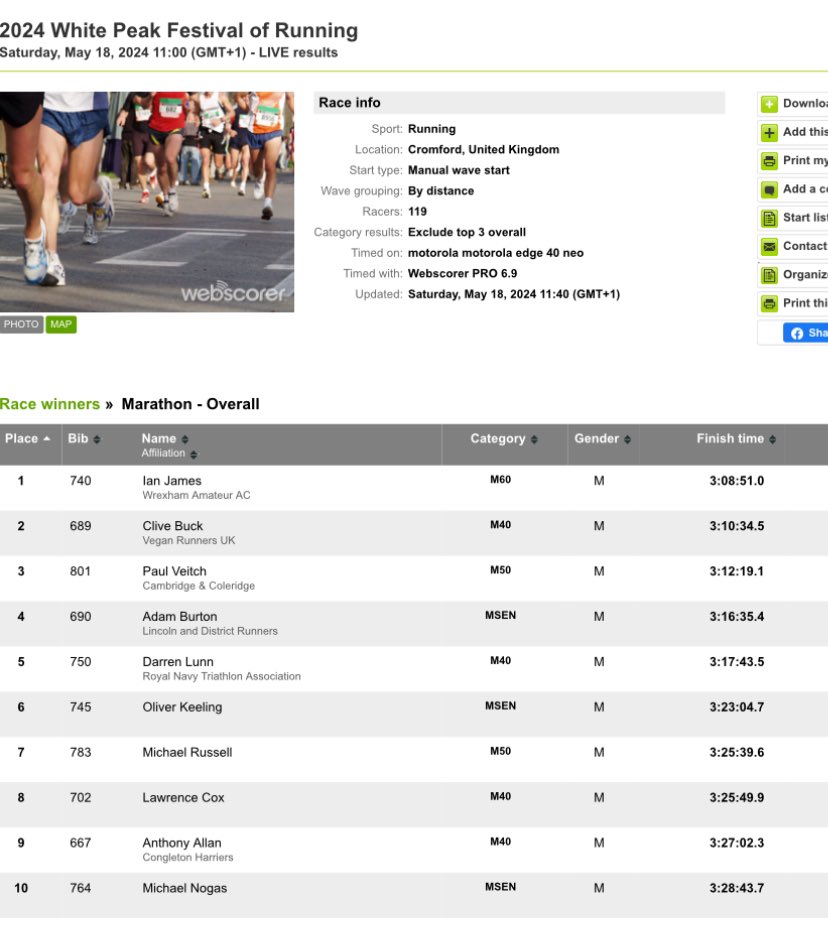Screen dimensions: 828x925
Task: Sort results by Affiliation
Action: [x=169, y=453]
